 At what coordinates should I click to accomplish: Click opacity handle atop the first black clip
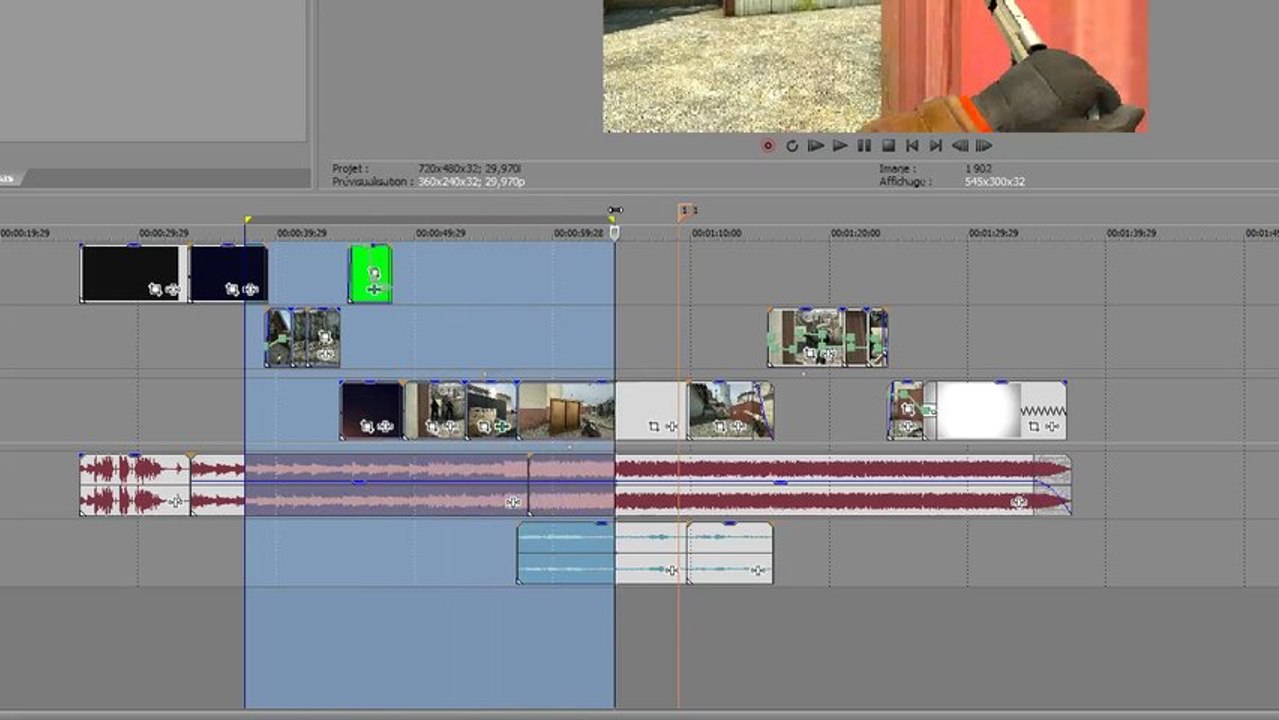coord(134,245)
